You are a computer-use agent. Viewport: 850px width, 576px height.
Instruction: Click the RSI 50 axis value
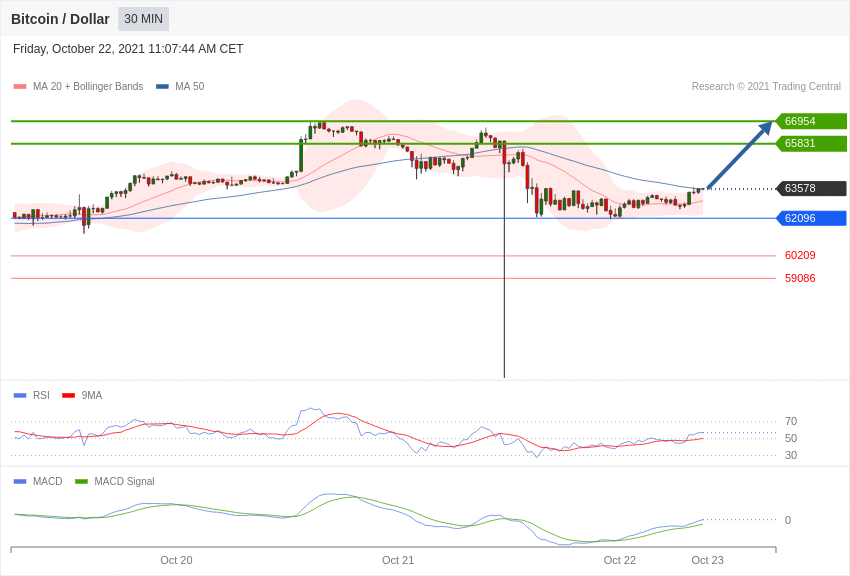click(791, 438)
